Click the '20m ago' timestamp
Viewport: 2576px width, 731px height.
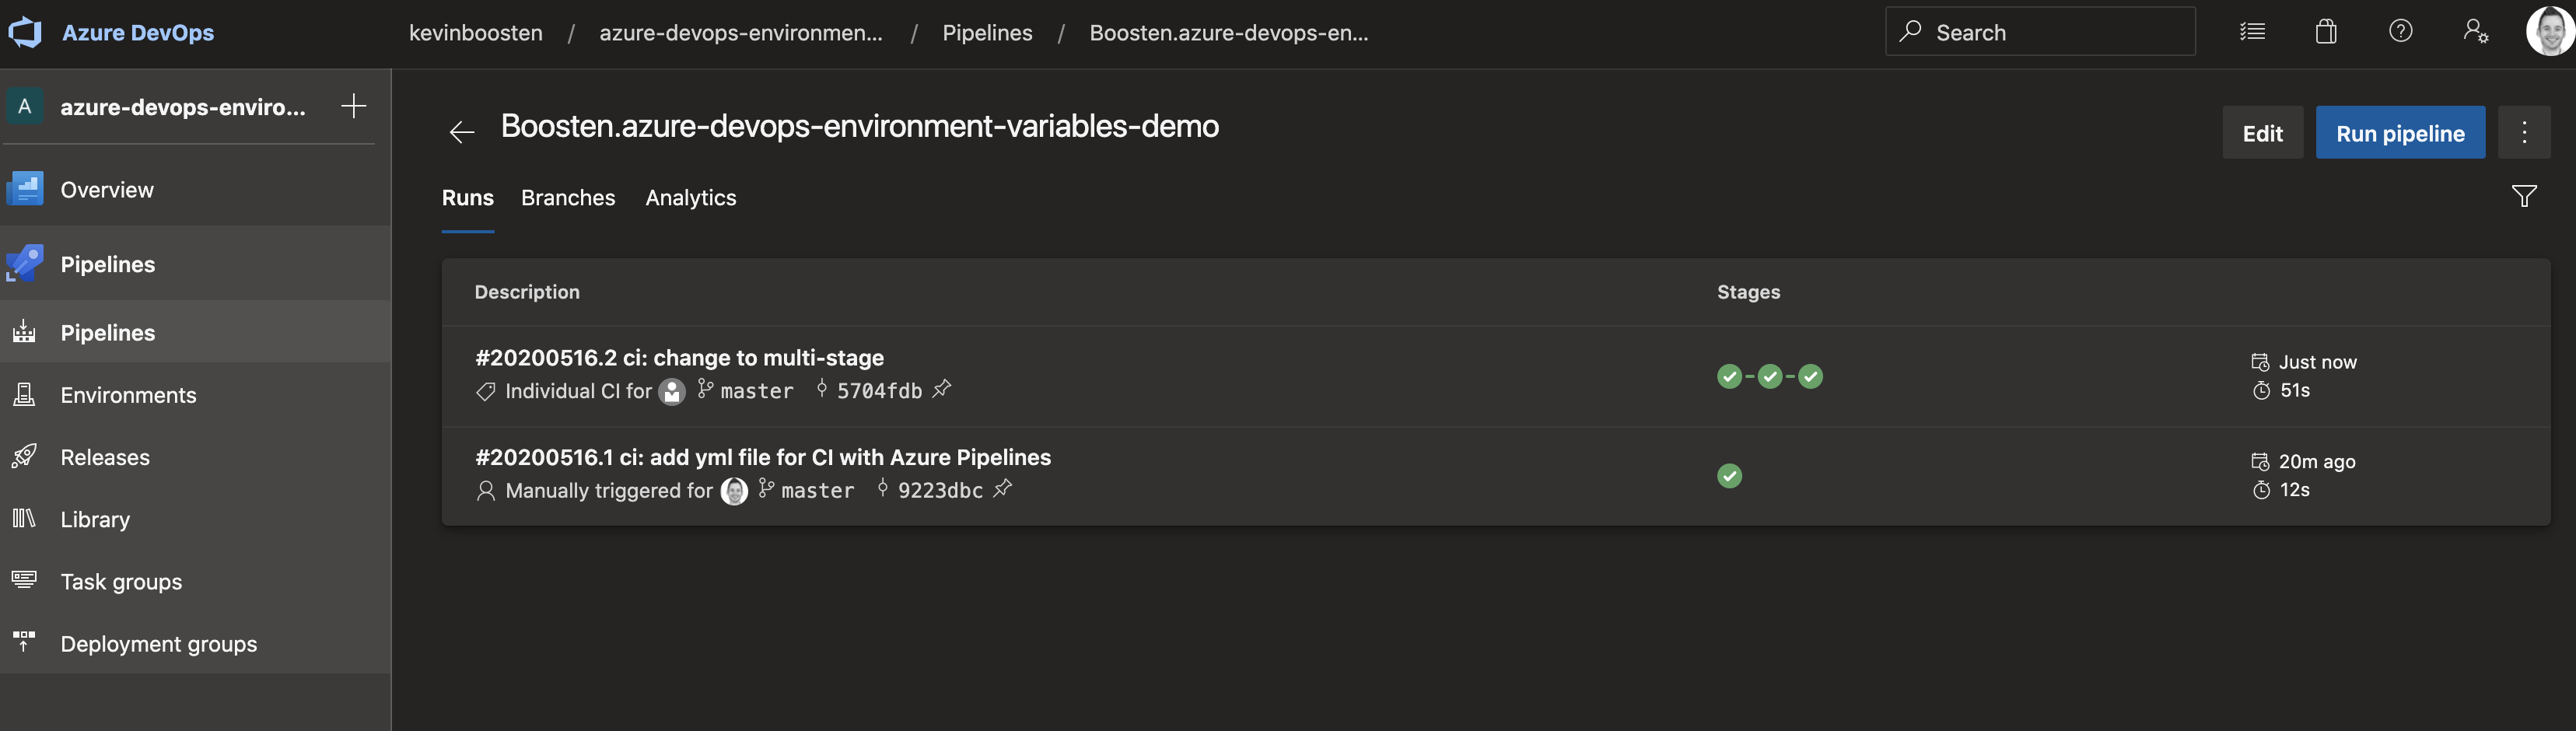click(x=2317, y=461)
